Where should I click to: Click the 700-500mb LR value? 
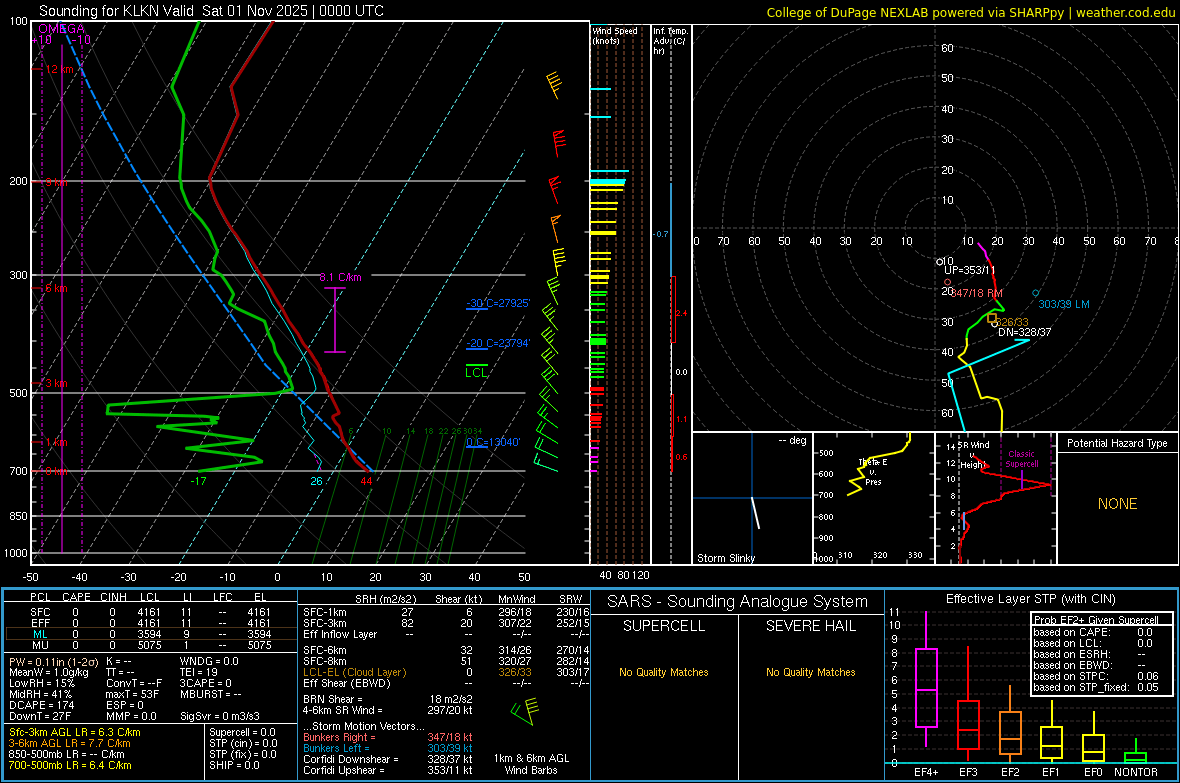pyautogui.click(x=69, y=765)
